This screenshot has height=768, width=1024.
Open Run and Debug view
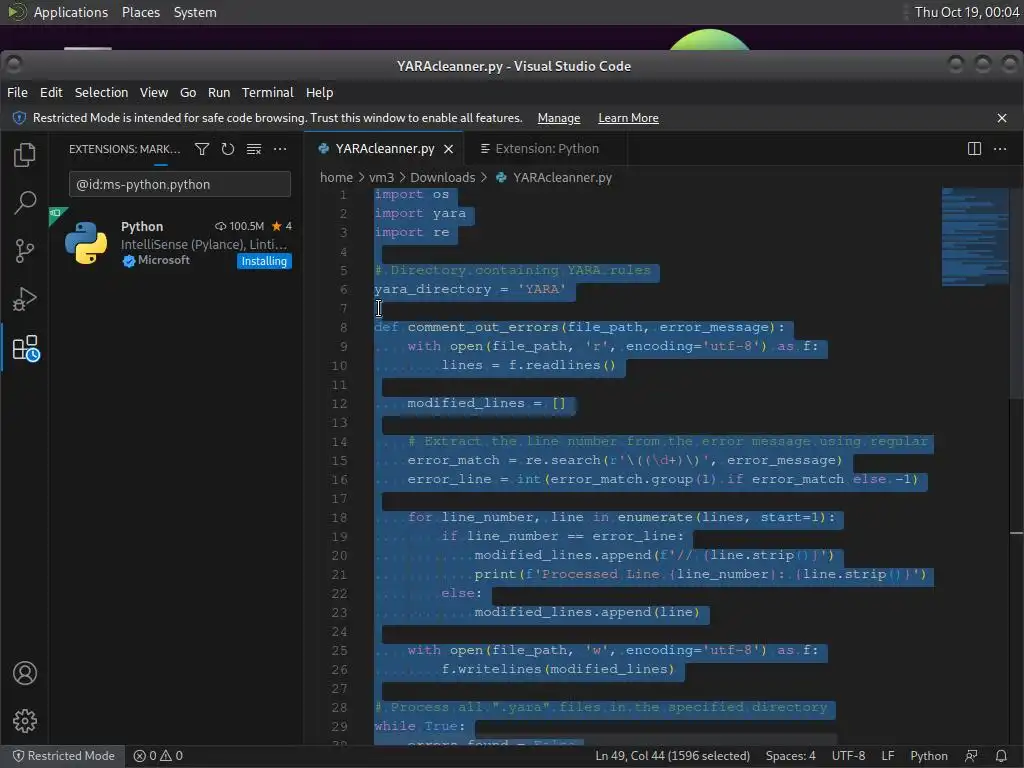click(25, 299)
